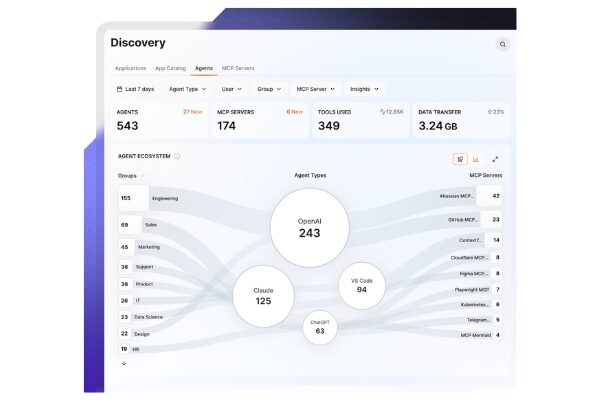
Task: Select the VS Code 94 agent bubble
Action: point(362,286)
